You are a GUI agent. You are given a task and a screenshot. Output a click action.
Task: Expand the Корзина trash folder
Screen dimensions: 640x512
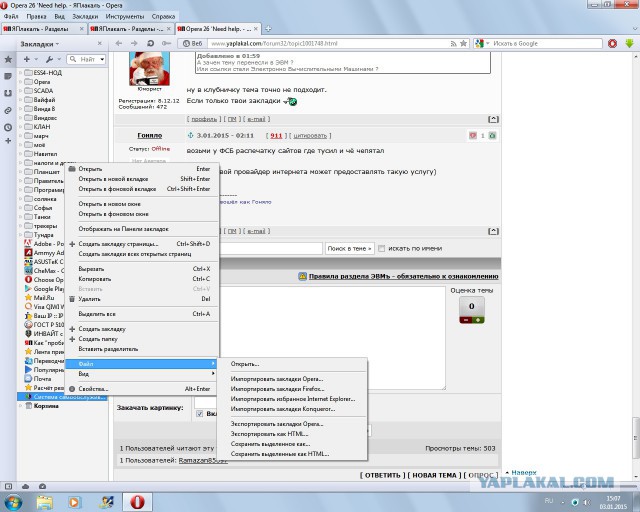(x=20, y=406)
